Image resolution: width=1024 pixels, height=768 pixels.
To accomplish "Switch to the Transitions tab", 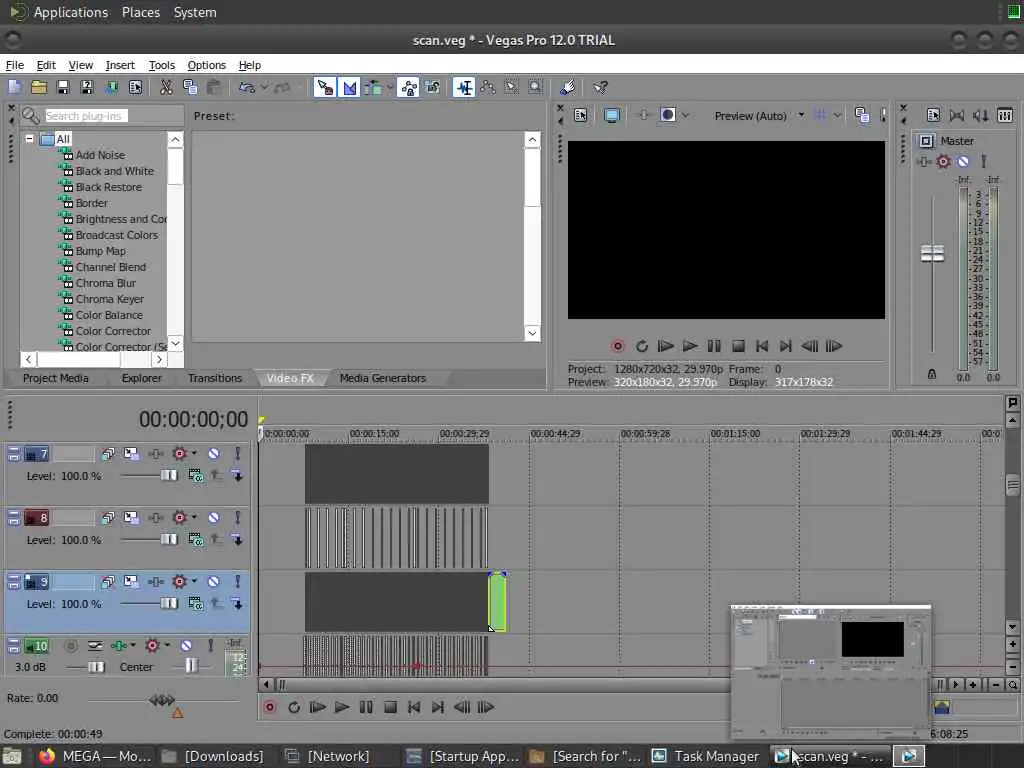I will 215,378.
